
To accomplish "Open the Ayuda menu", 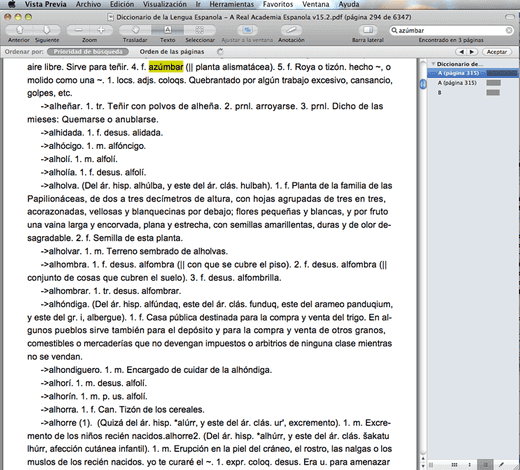I will pyautogui.click(x=349, y=4).
